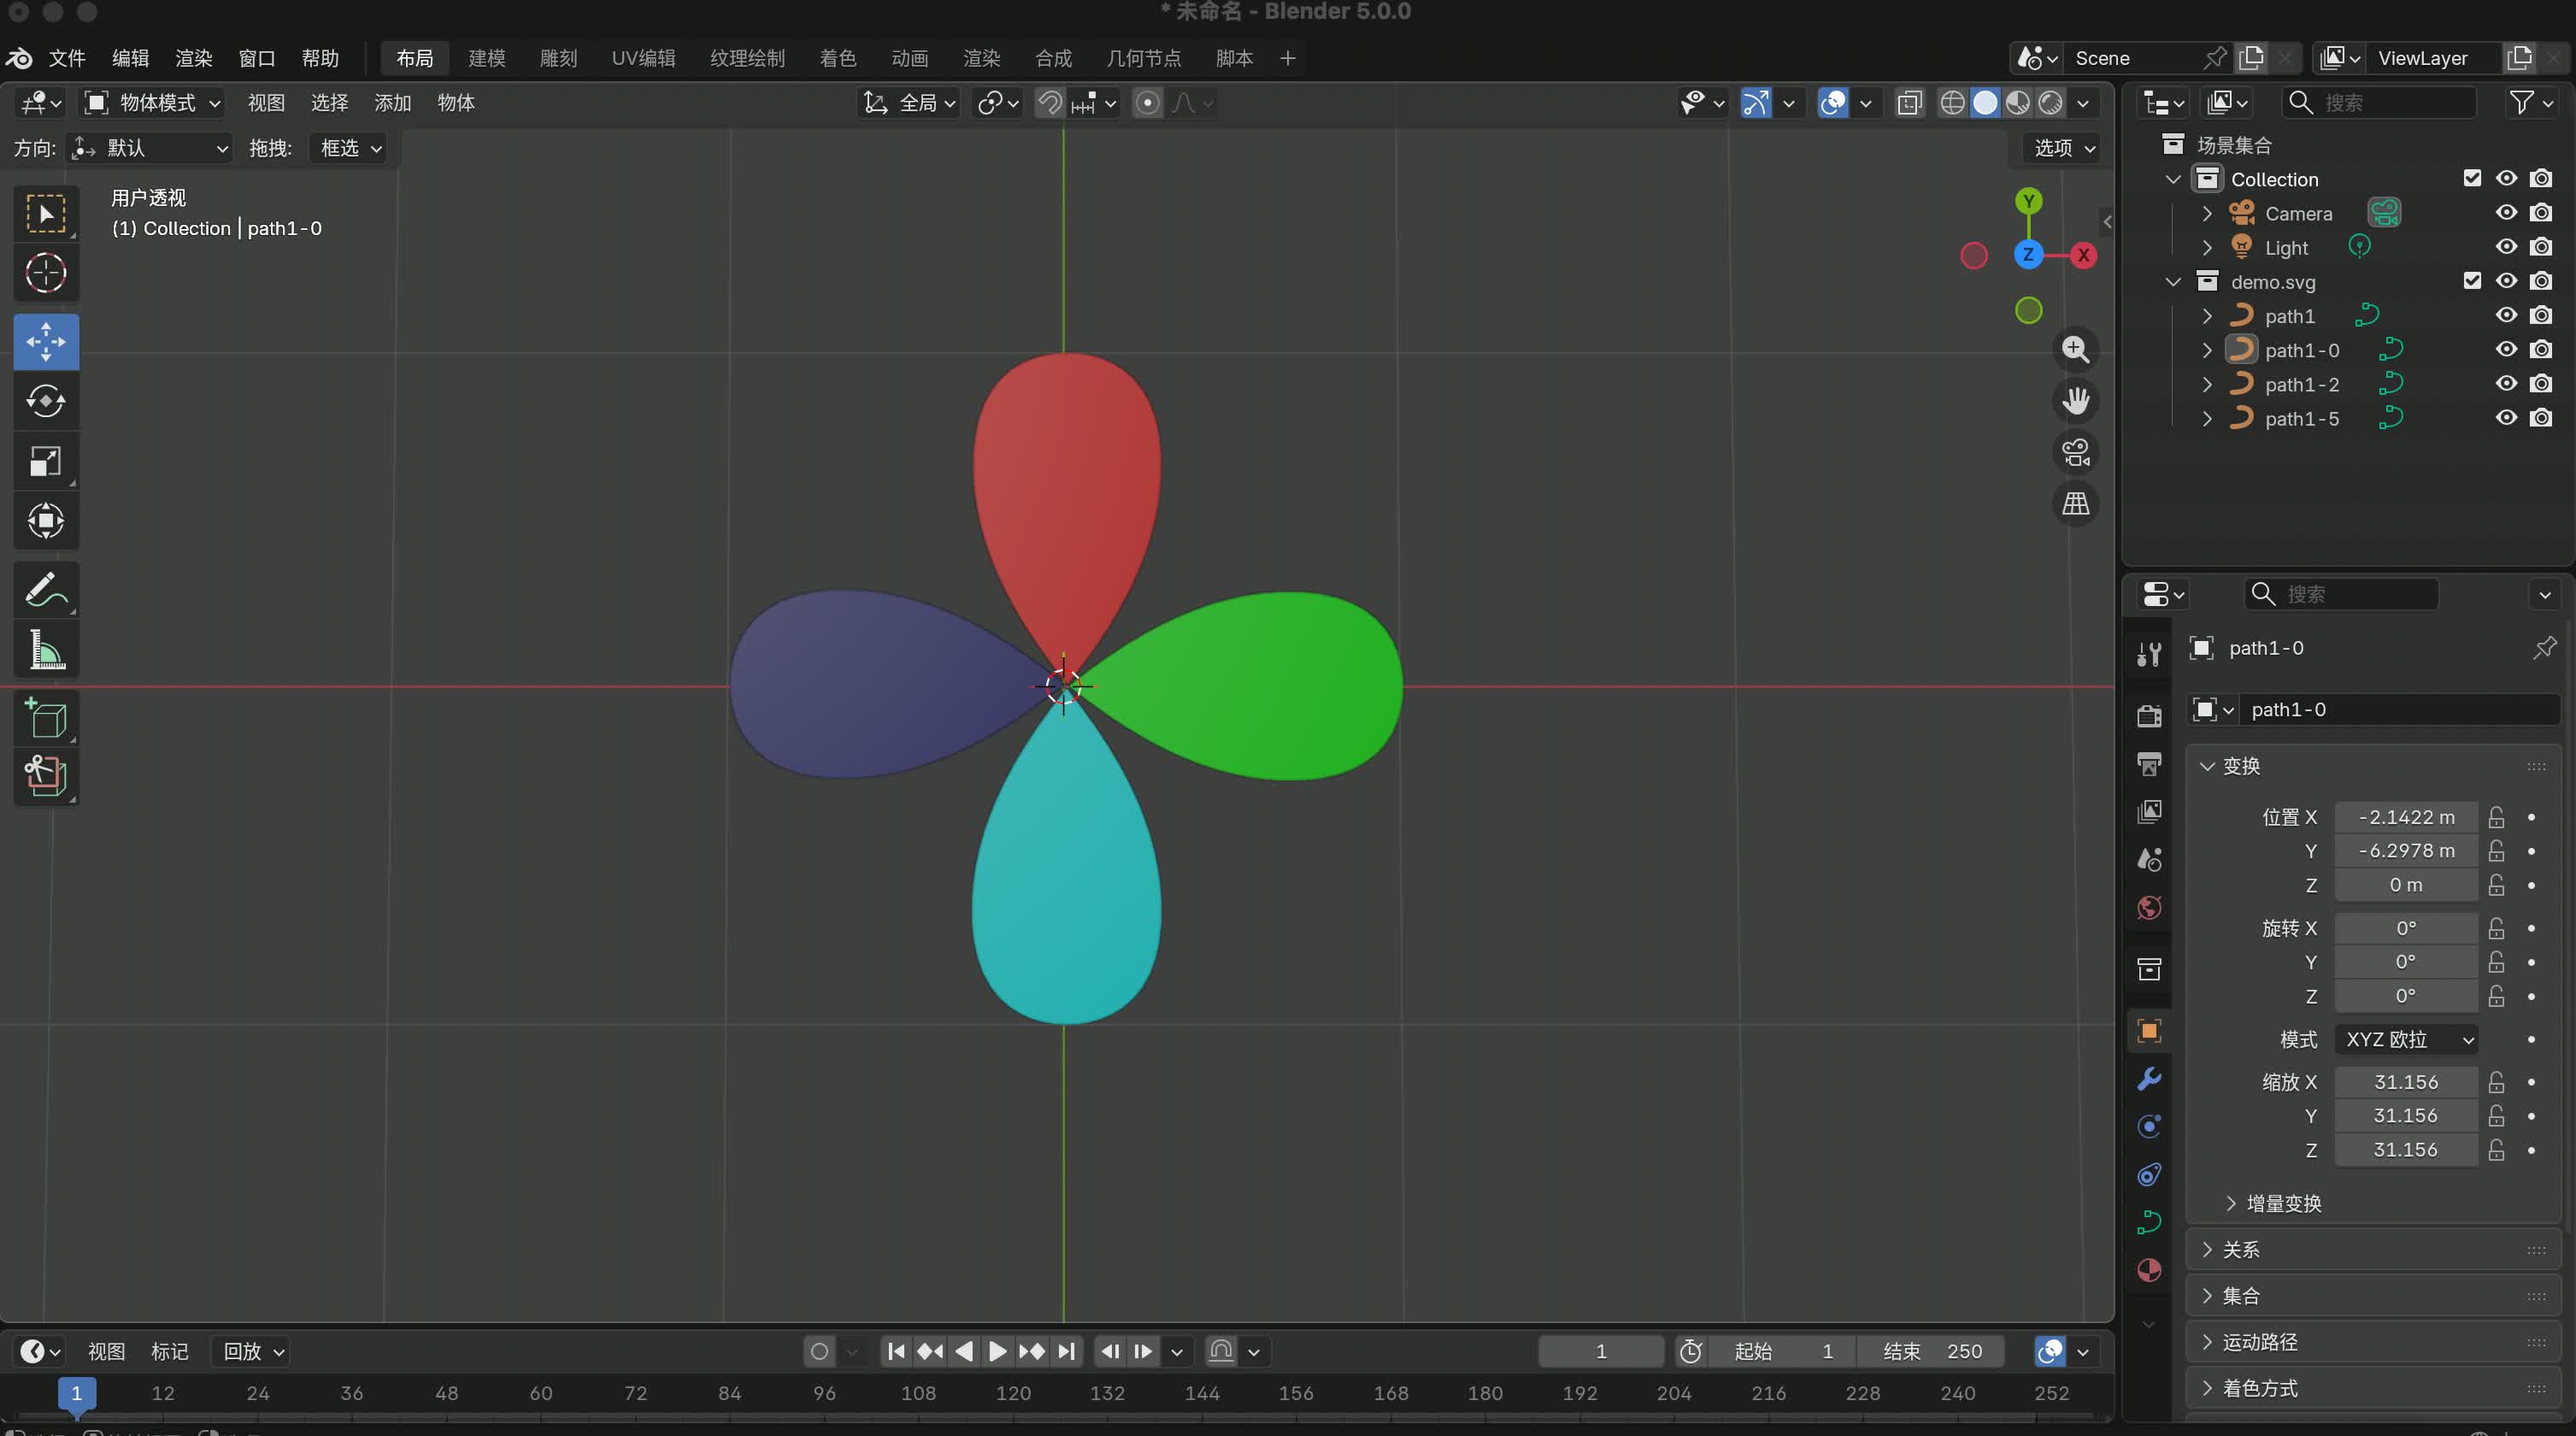The image size is (2576, 1436).
Task: Activate the Annotate pencil tool
Action: point(45,590)
